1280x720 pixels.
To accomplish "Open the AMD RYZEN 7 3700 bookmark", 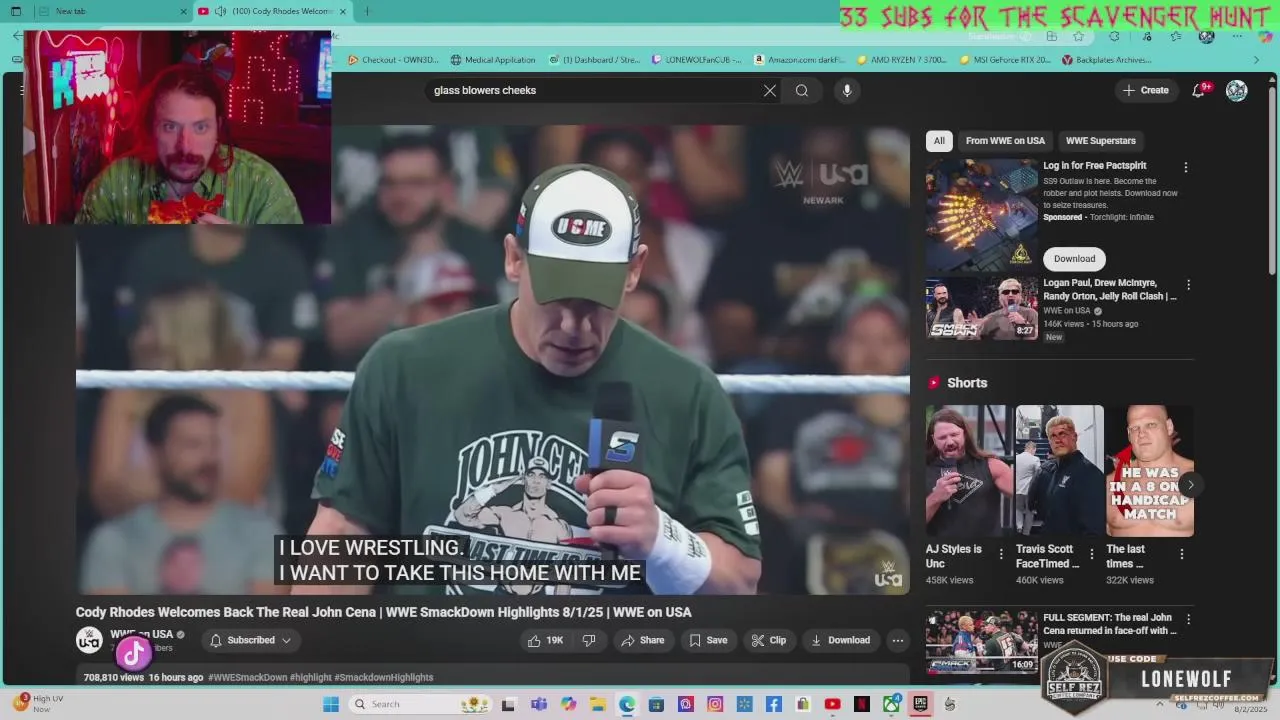I will [901, 60].
